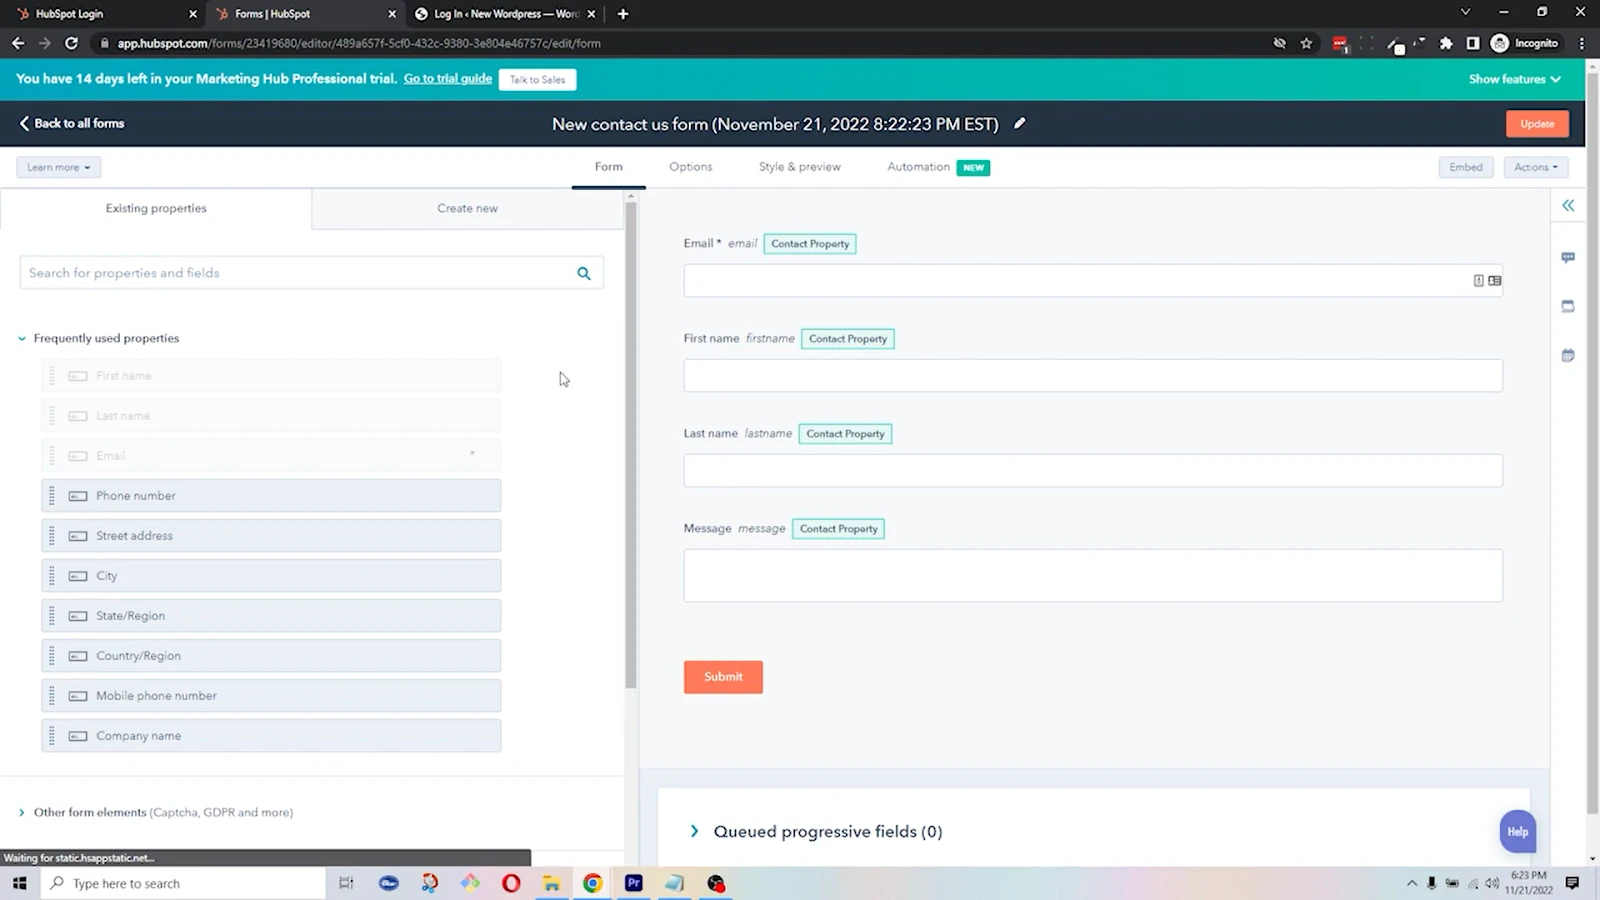Open the Style & preview tab
This screenshot has width=1600, height=900.
click(x=799, y=167)
